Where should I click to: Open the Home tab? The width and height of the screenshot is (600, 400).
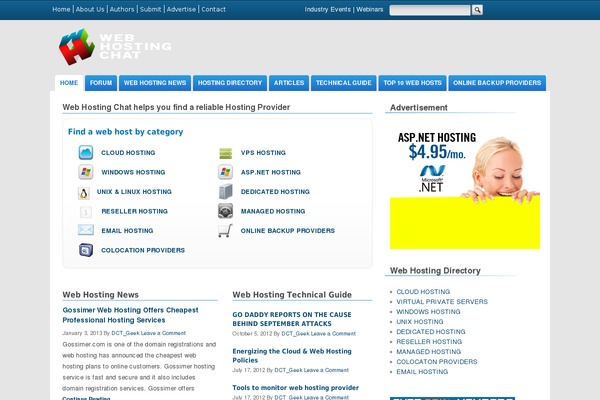click(69, 83)
